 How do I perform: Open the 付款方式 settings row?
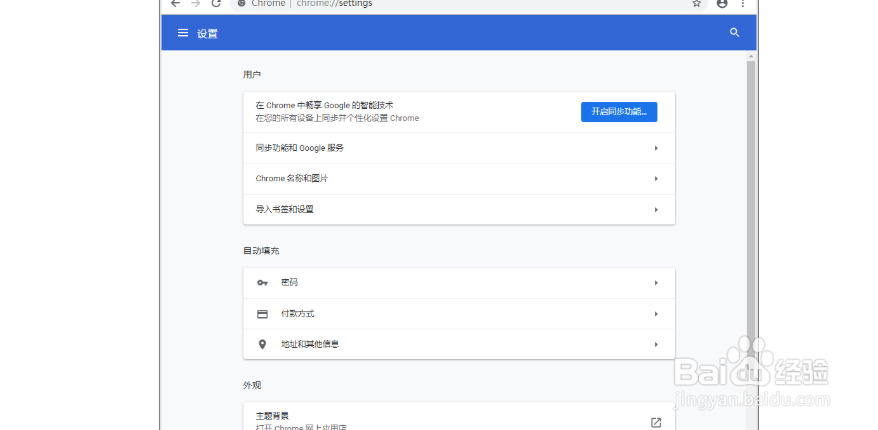coord(459,314)
